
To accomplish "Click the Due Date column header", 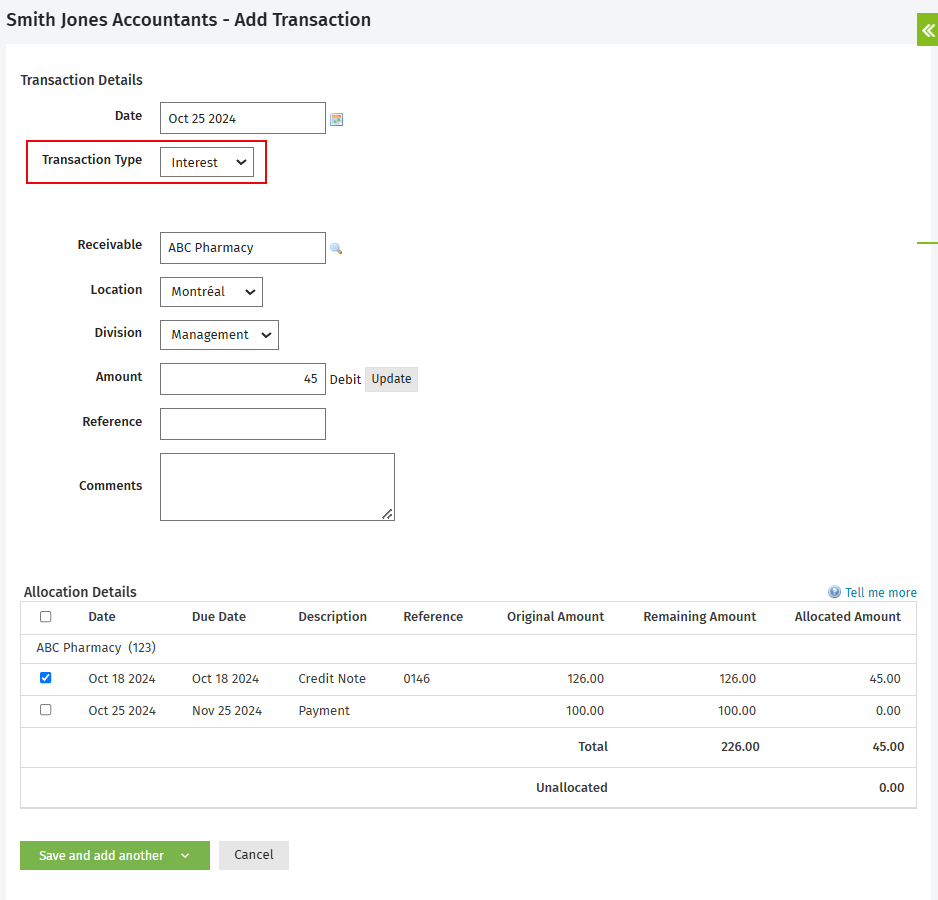I will tap(219, 616).
